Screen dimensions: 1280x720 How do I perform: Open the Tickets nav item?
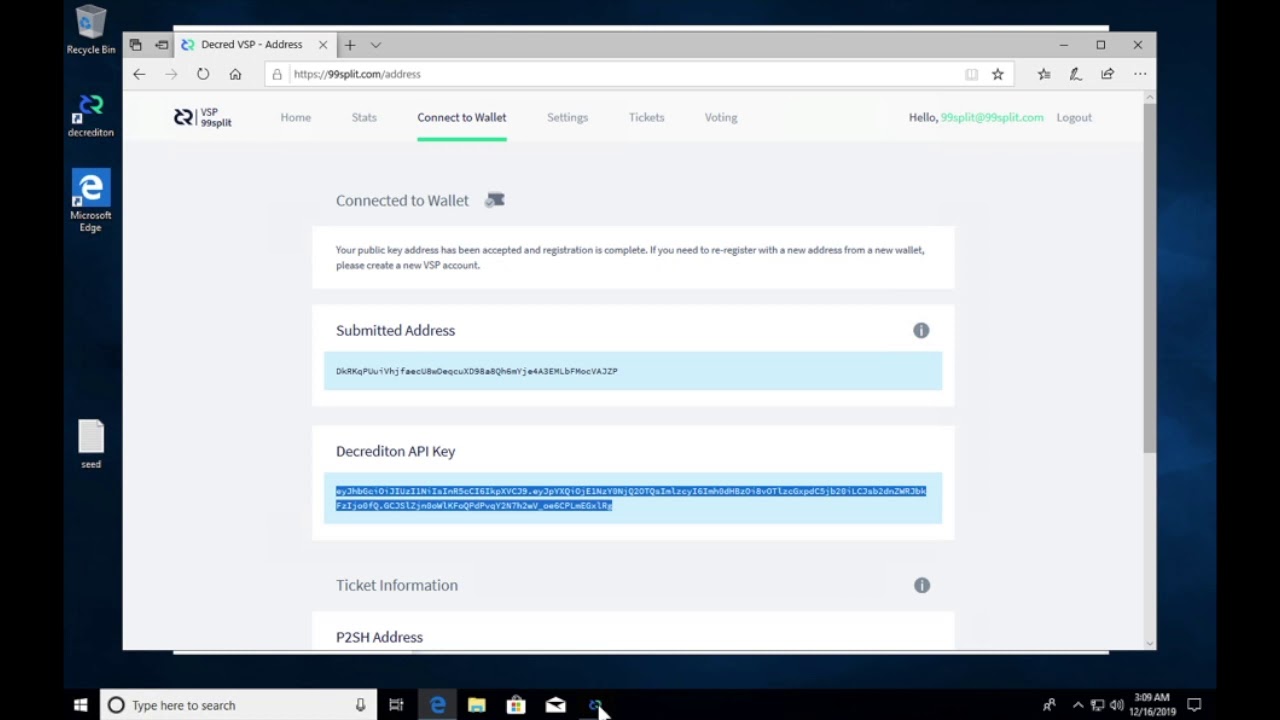tap(646, 117)
